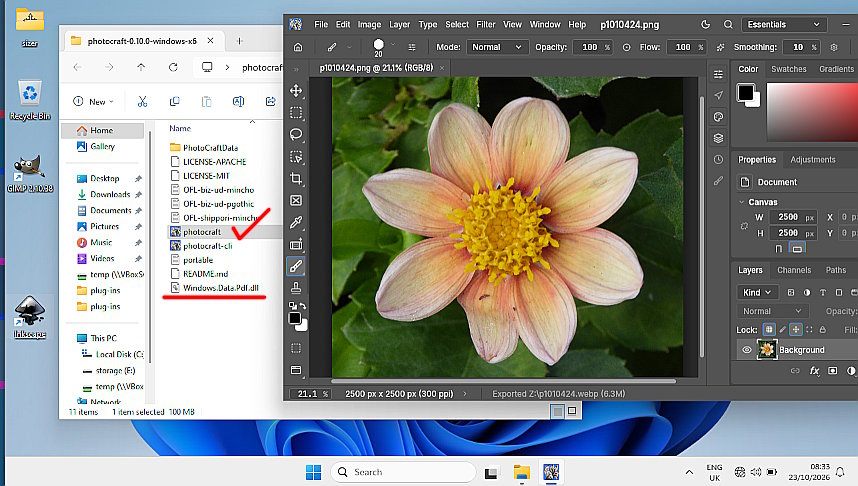Toggle Quick Mask mode icon

coord(296,348)
